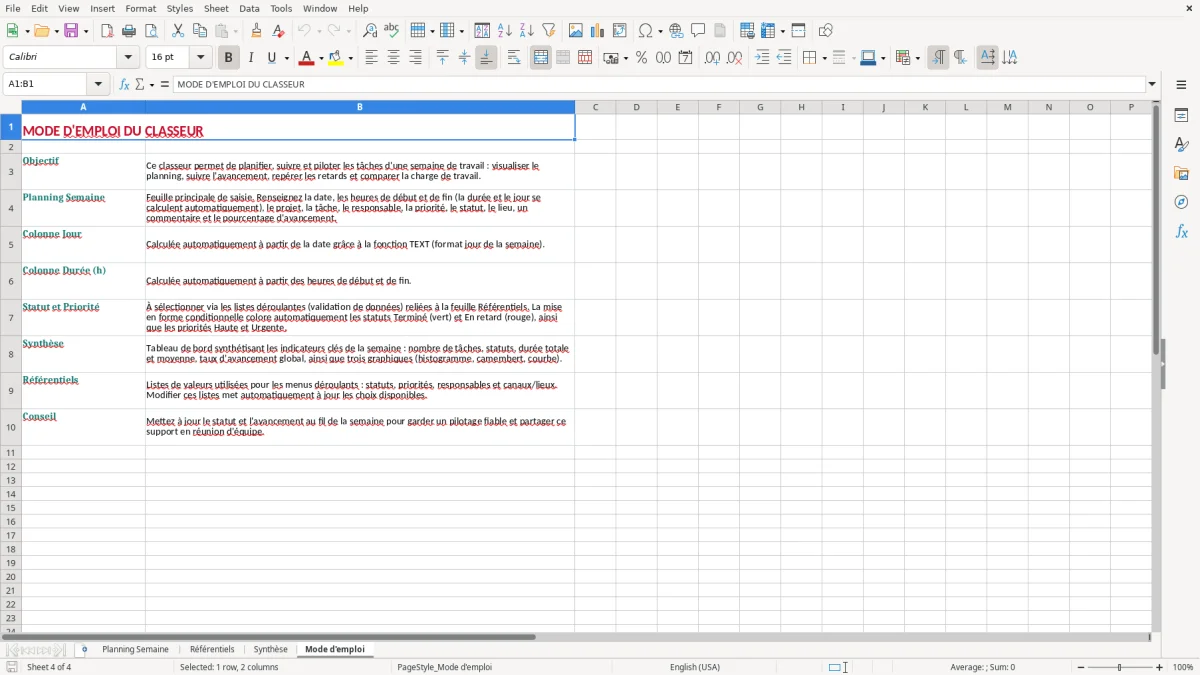The height and width of the screenshot is (675, 1200).
Task: Click Insert Hyperlink icon
Action: [x=676, y=31]
